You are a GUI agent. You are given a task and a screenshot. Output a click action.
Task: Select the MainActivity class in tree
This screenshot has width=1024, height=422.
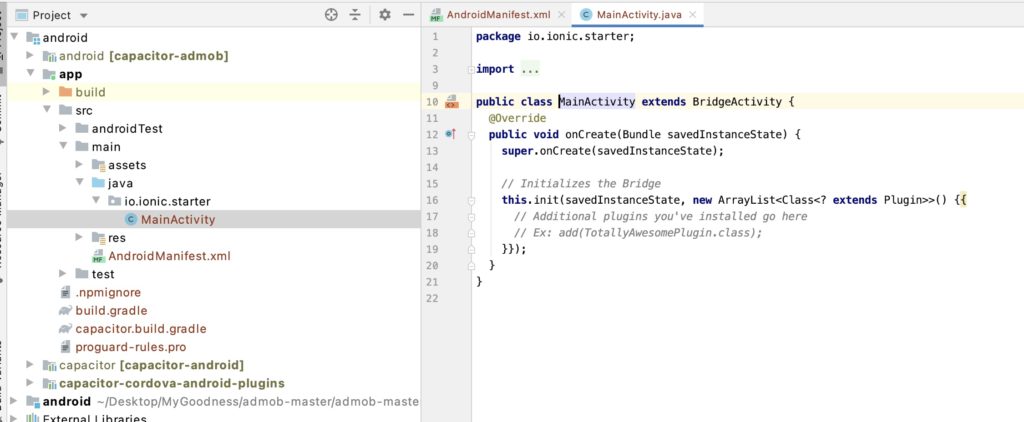pyautogui.click(x=178, y=219)
